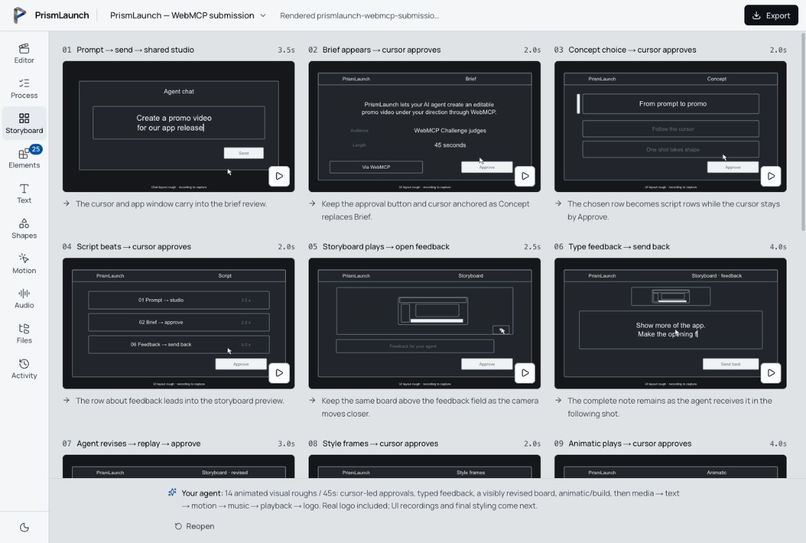
Task: Click the 3.0s duration of shot 07
Action: coord(286,443)
